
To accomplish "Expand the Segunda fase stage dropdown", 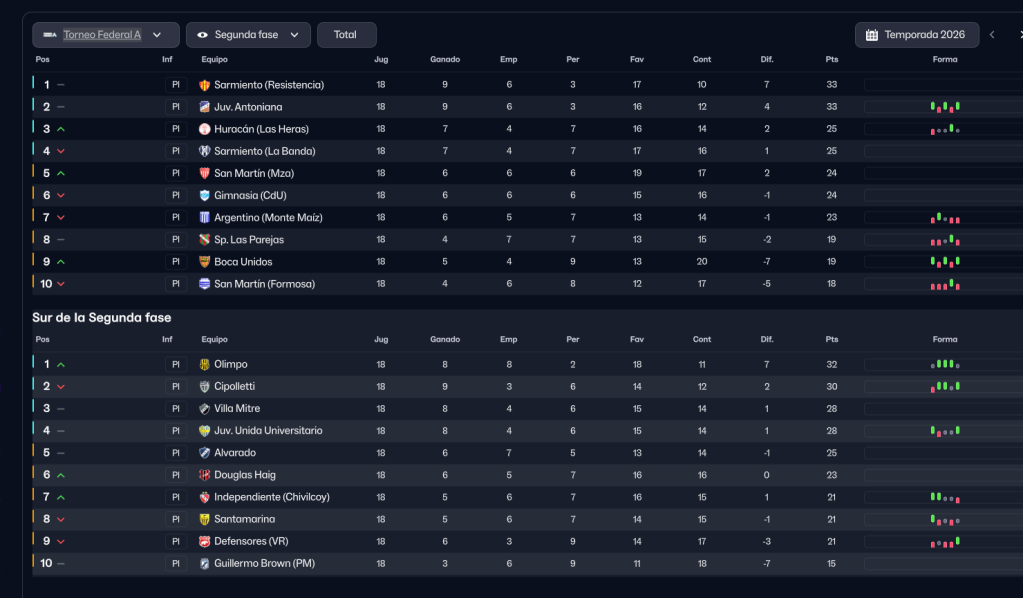I will 248,35.
